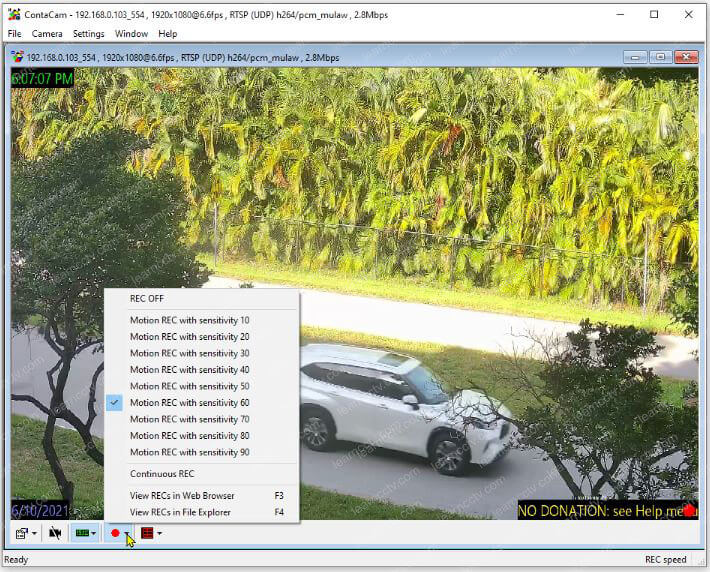Choose View RECs in Web Browser
This screenshot has width=710, height=572.
(182, 496)
